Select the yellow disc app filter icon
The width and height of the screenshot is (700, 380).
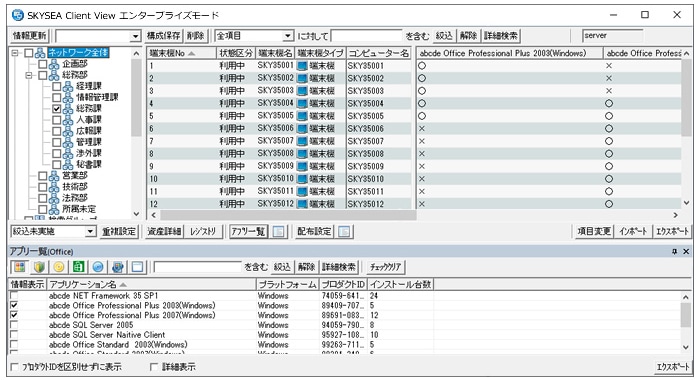tap(59, 267)
